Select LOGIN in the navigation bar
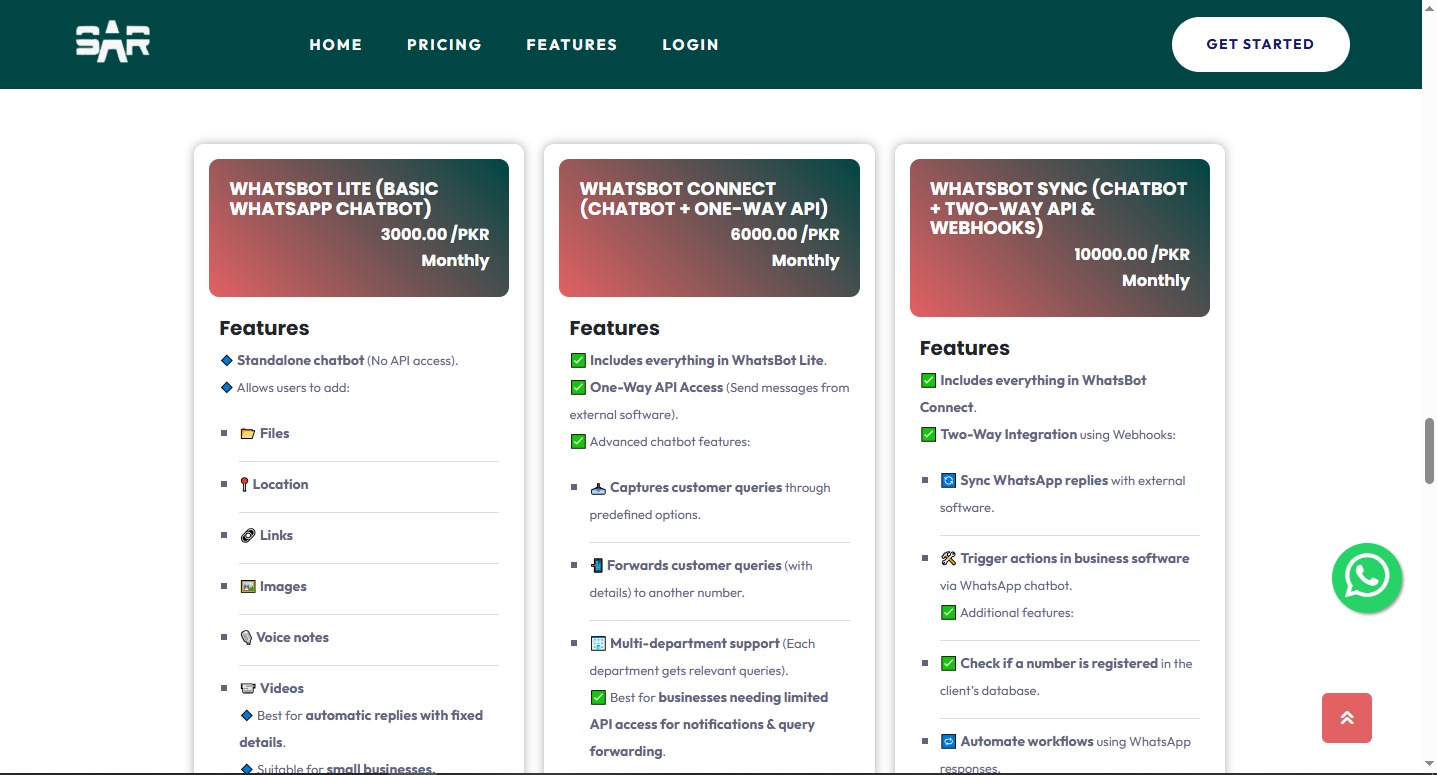1437x775 pixels. [x=690, y=44]
